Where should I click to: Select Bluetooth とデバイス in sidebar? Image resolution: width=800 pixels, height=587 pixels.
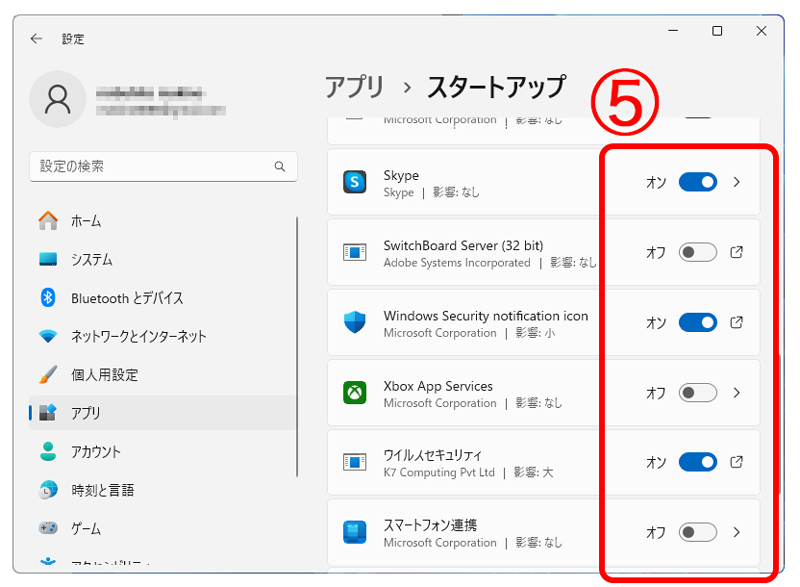tap(127, 298)
